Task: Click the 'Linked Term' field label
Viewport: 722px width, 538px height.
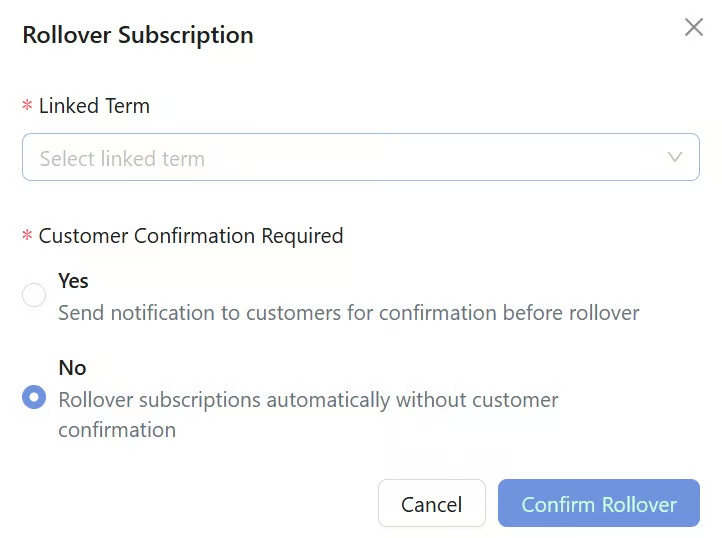Action: click(x=94, y=106)
